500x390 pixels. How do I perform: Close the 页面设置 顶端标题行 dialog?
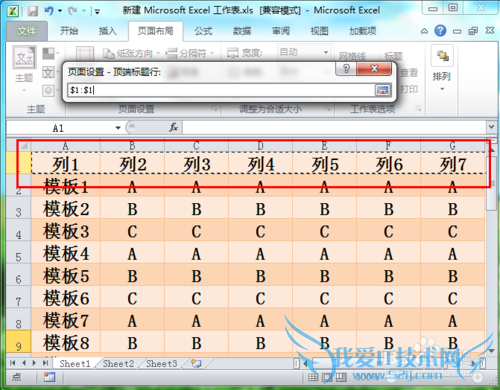click(x=374, y=69)
